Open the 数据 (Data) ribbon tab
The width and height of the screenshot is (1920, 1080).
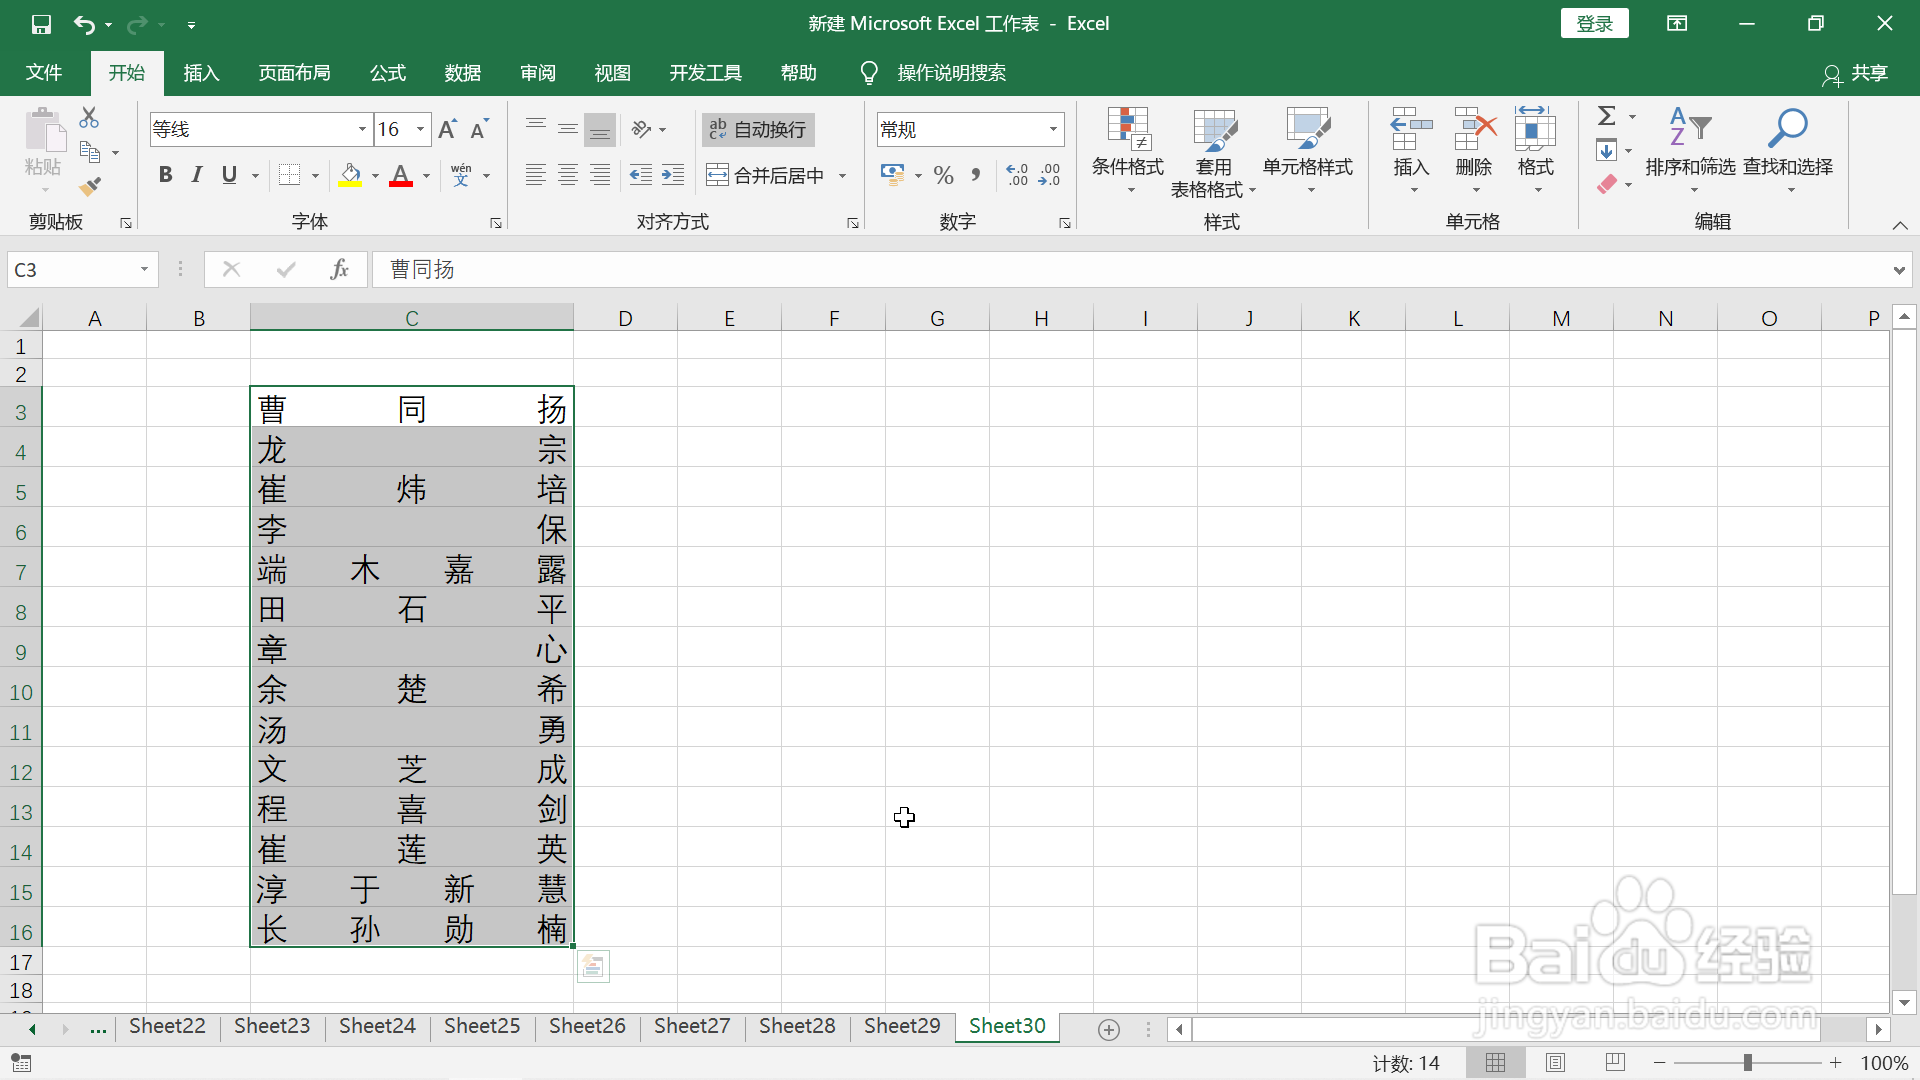click(462, 73)
